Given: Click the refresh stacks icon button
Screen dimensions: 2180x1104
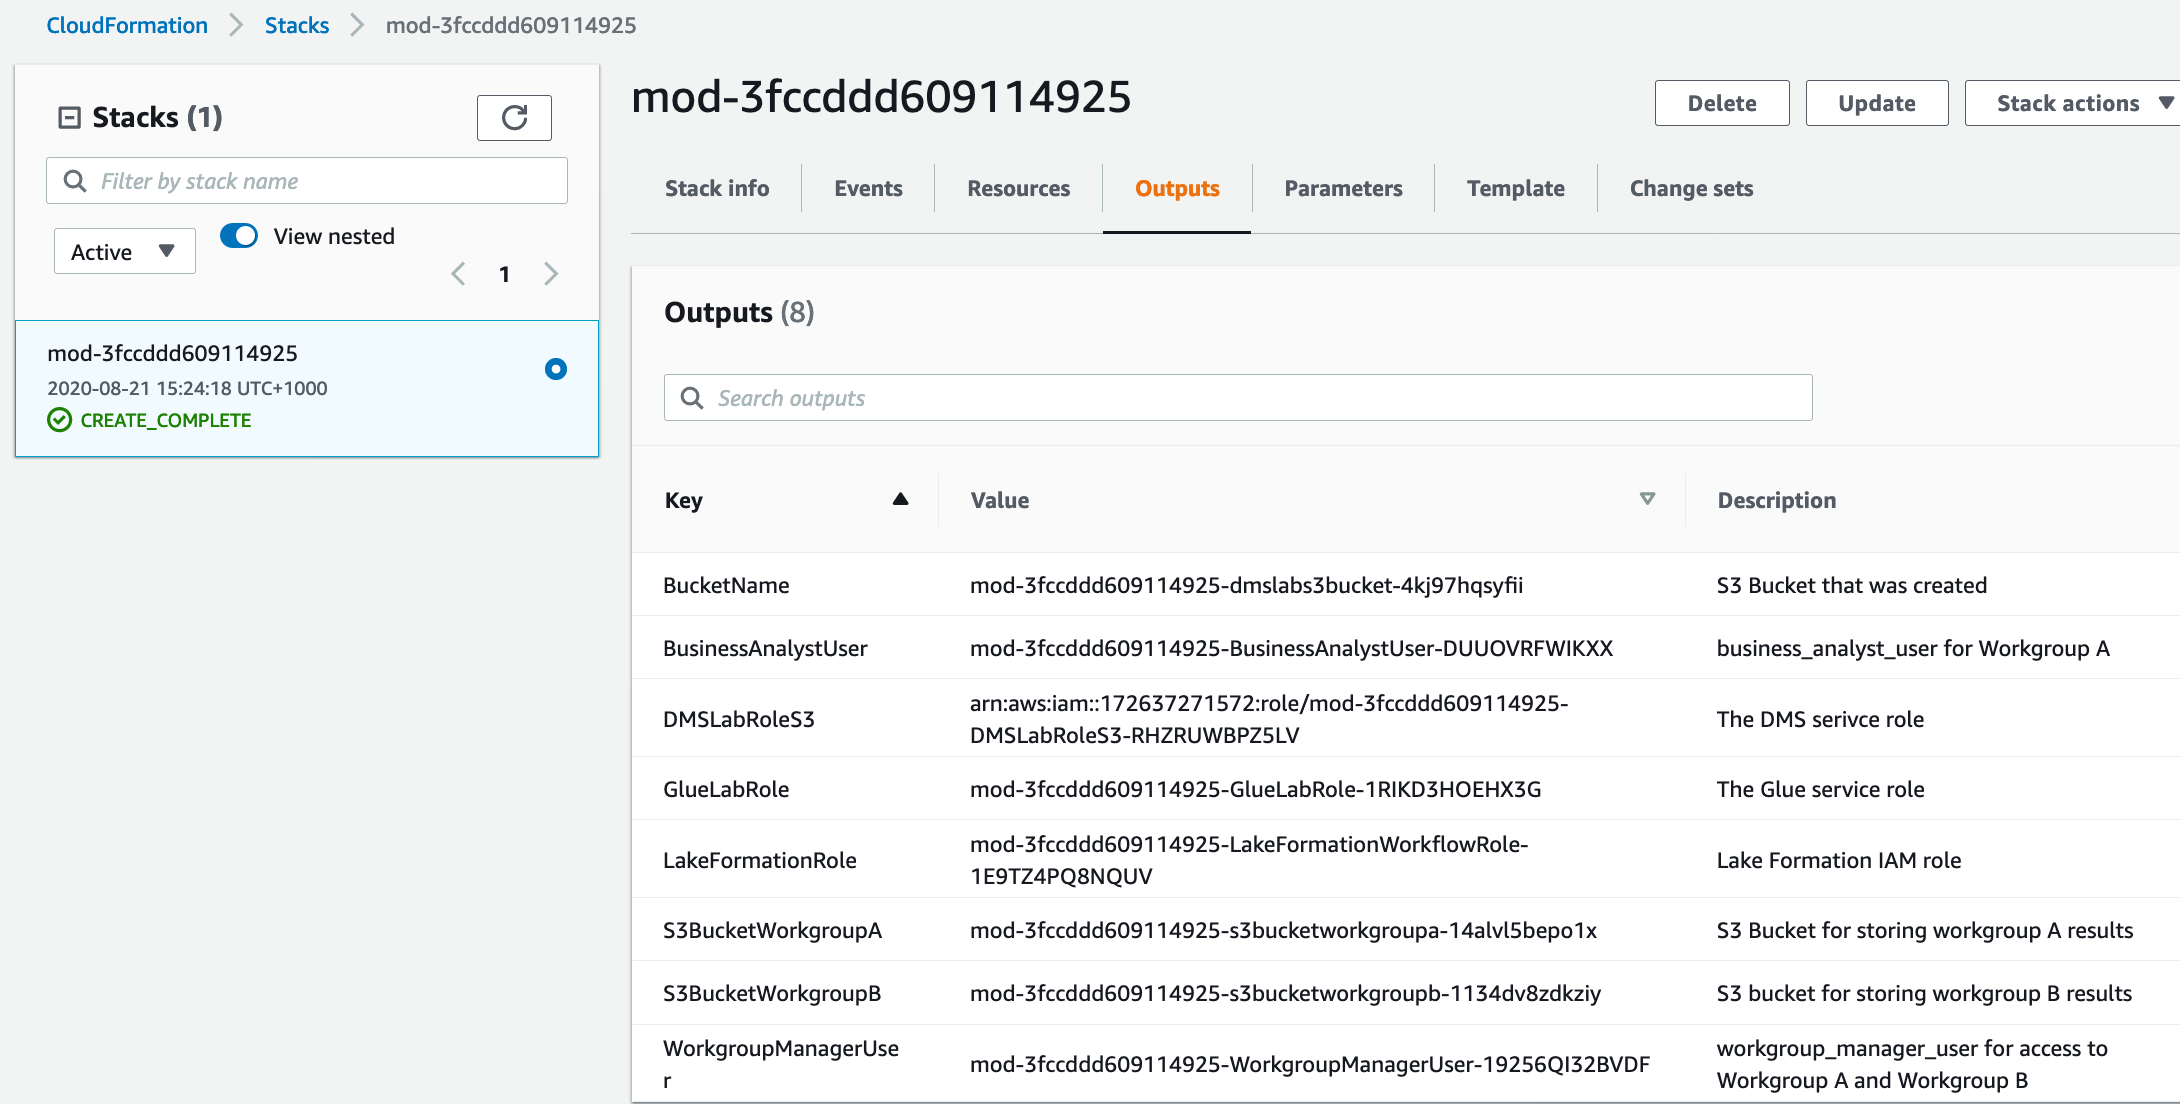Looking at the screenshot, I should [514, 118].
